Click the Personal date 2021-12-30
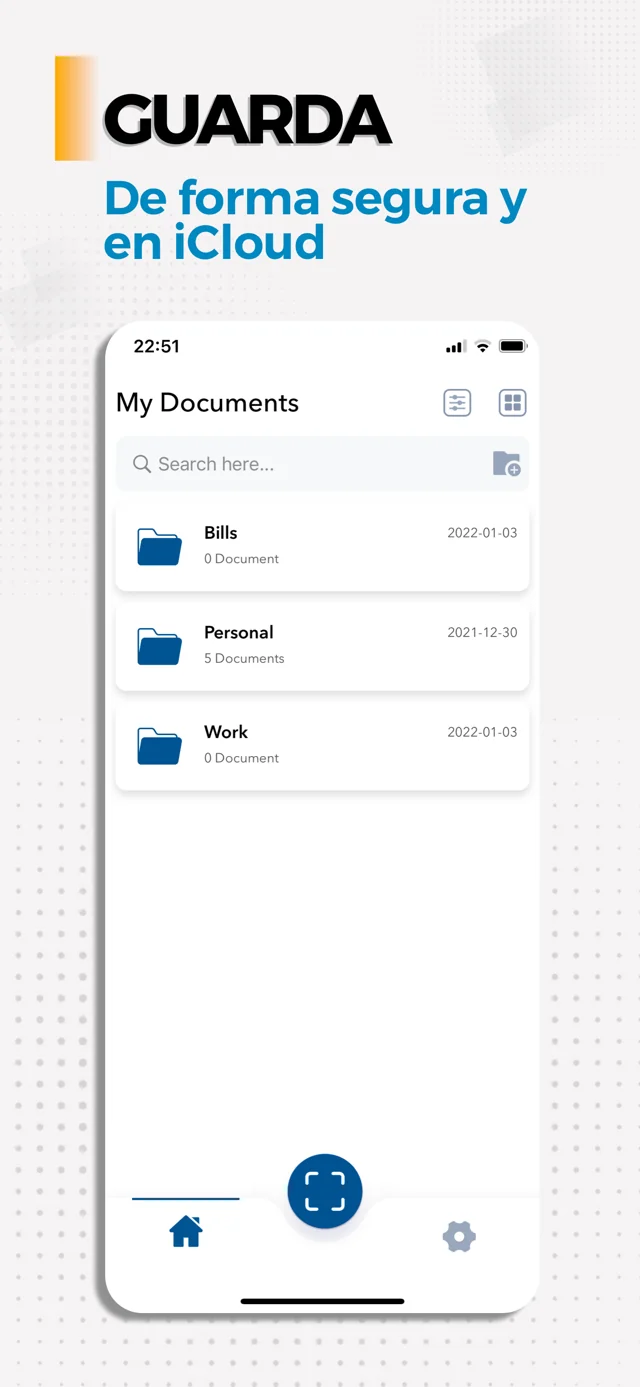This screenshot has width=640, height=1387. 482,633
